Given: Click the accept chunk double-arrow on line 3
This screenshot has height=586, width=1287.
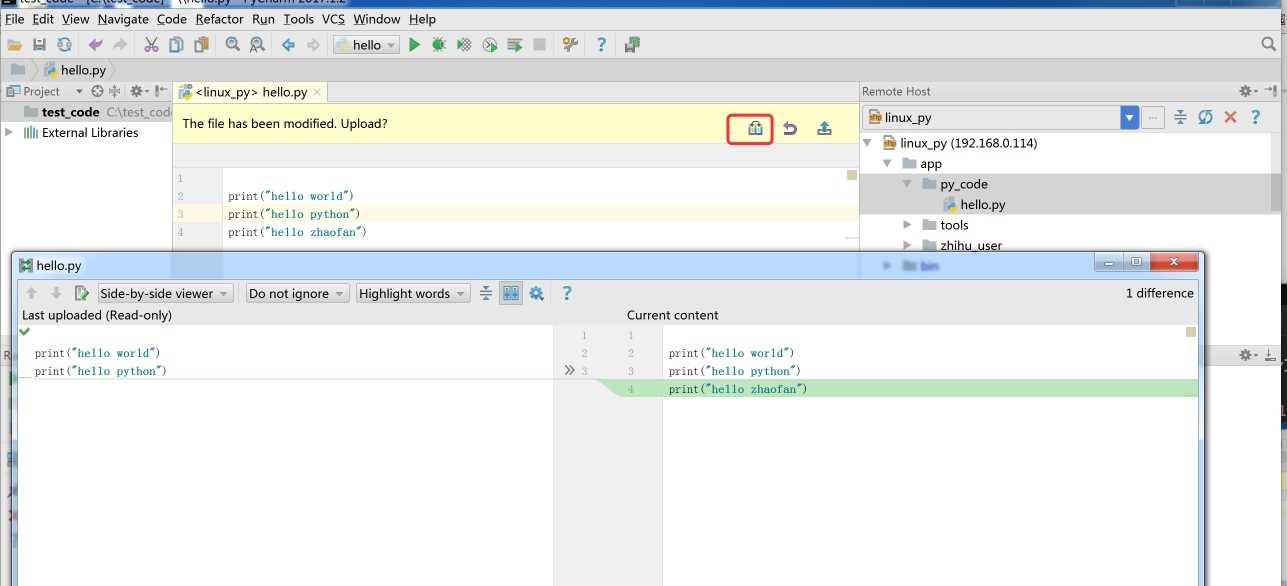Looking at the screenshot, I should (x=569, y=370).
